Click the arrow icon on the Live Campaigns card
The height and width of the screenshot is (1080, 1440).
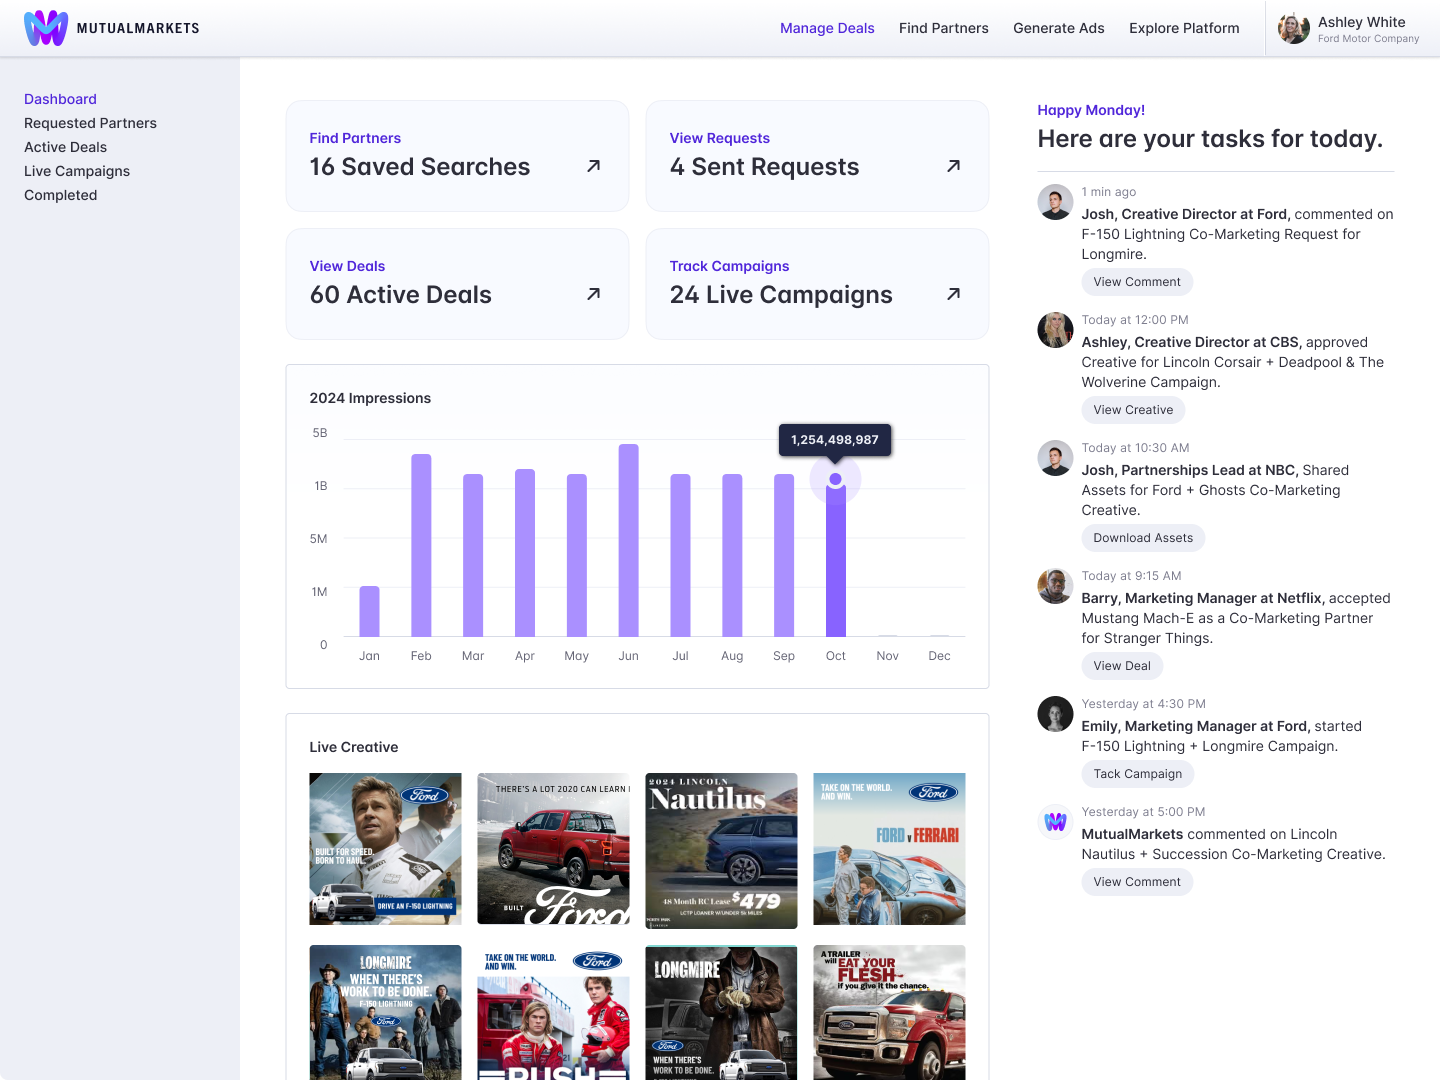click(952, 295)
